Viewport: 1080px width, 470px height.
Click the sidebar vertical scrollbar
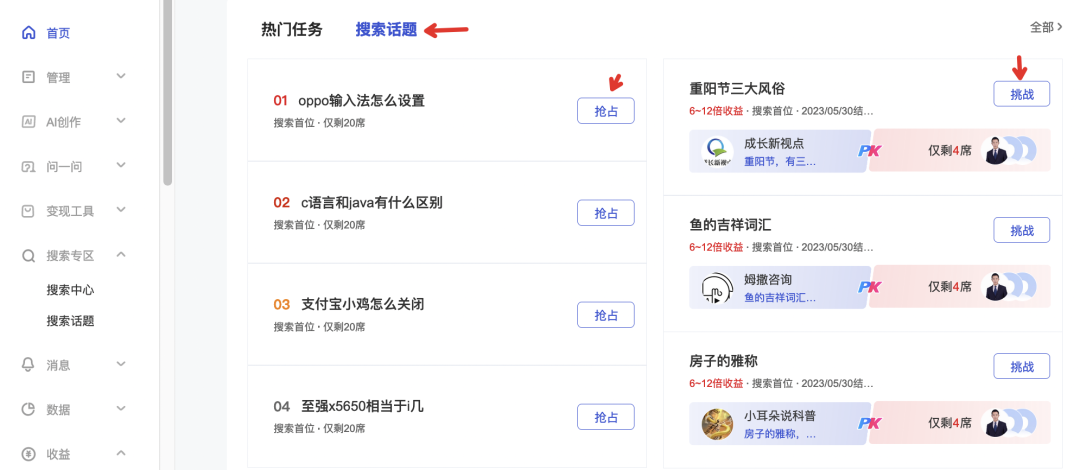tap(167, 90)
